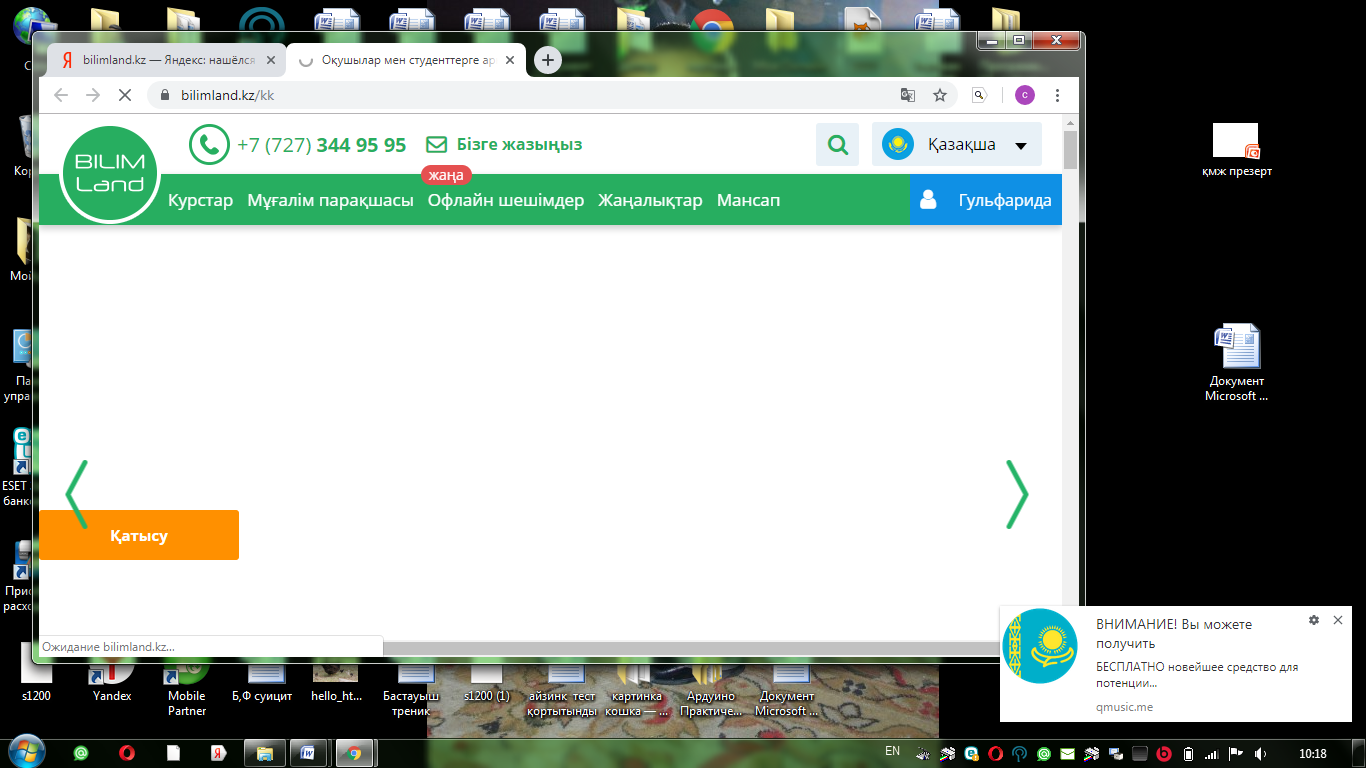Open the Жаңалықтар menu item
This screenshot has height=768, width=1366.
pyautogui.click(x=650, y=200)
